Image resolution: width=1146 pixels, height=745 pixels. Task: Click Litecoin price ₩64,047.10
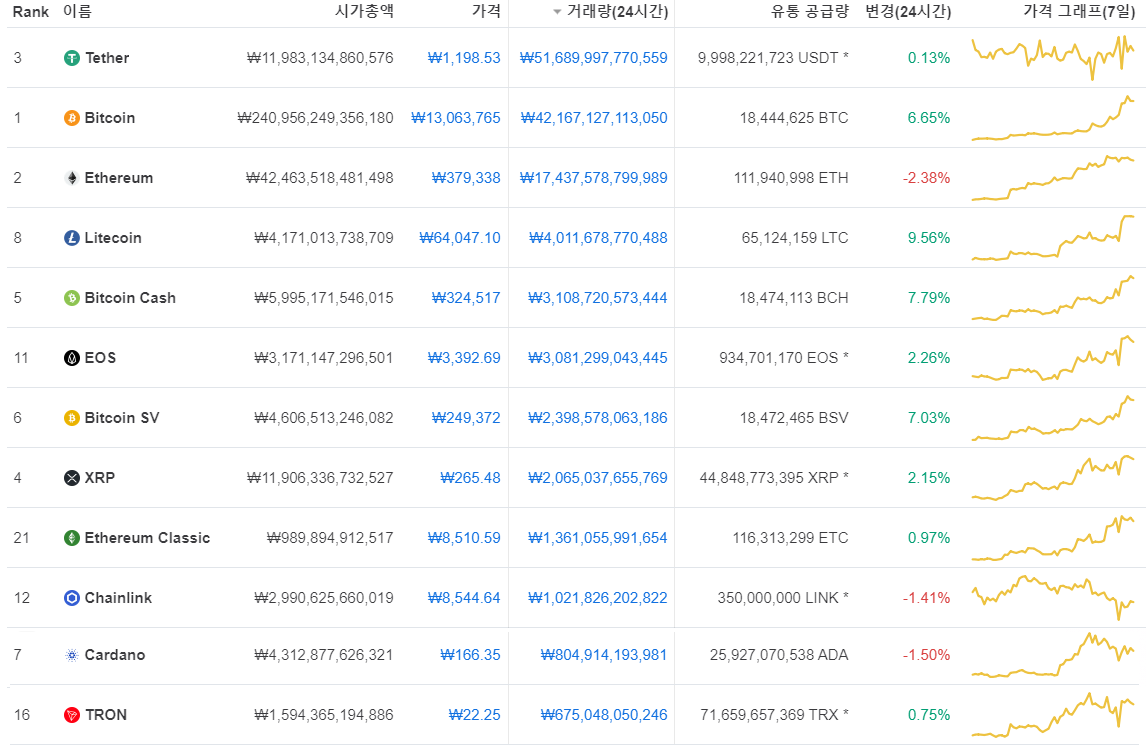point(460,238)
